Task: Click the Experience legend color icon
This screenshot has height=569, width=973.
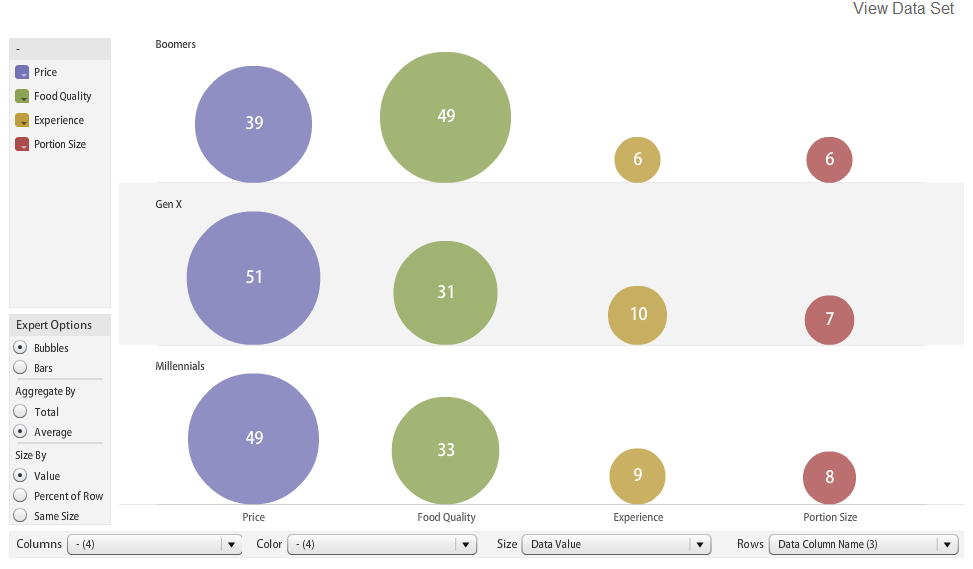Action: 22,120
